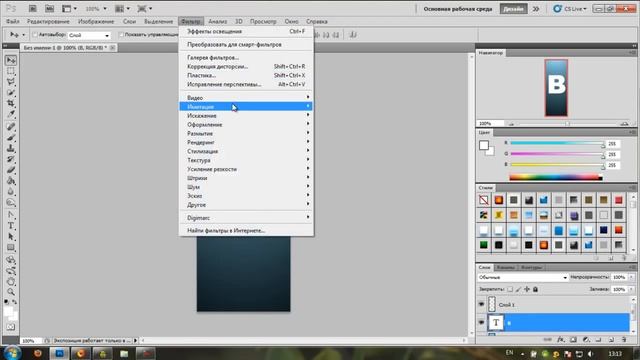Create new adjustment layer icon

tap(586, 339)
